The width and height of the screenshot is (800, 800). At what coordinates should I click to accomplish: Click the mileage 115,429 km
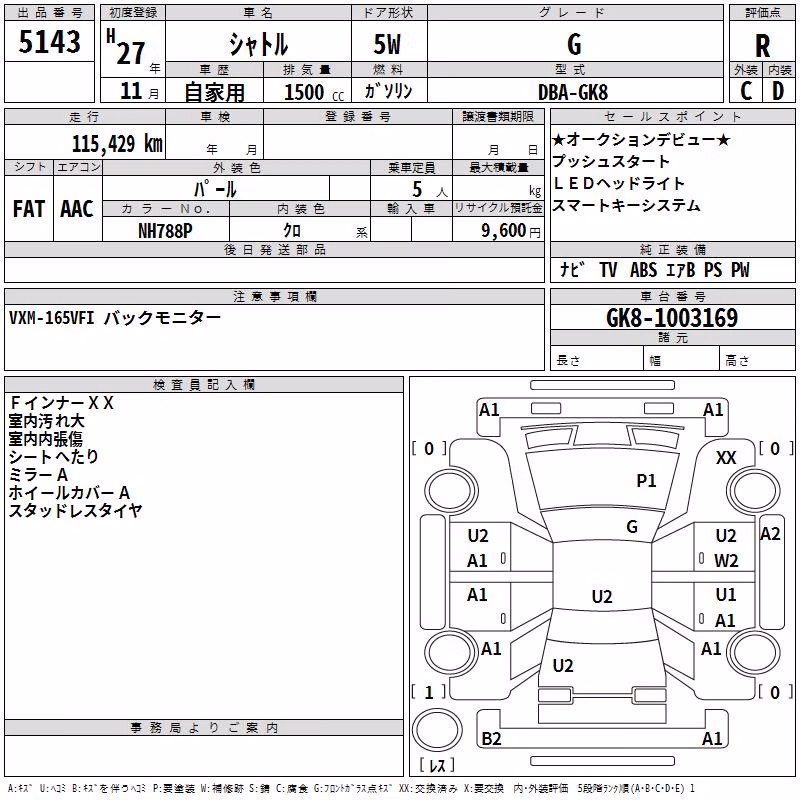[117, 143]
